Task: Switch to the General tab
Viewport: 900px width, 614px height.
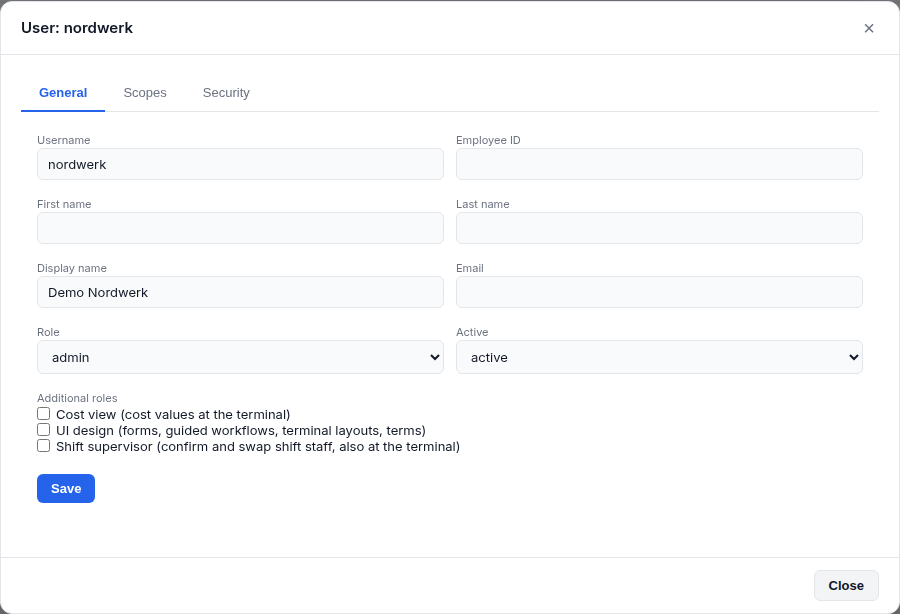Action: [63, 93]
